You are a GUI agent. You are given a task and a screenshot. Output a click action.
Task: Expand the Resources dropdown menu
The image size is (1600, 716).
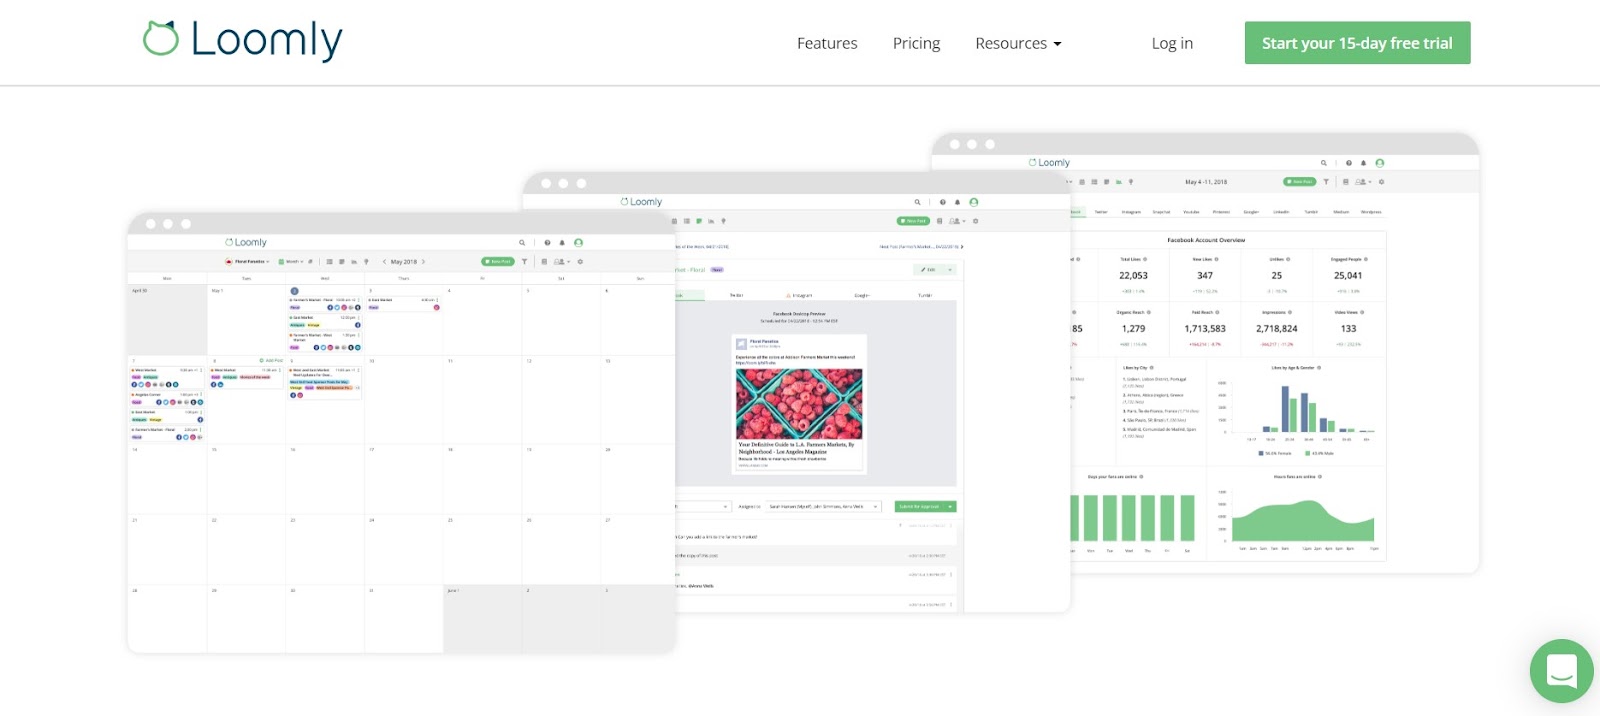click(1018, 43)
